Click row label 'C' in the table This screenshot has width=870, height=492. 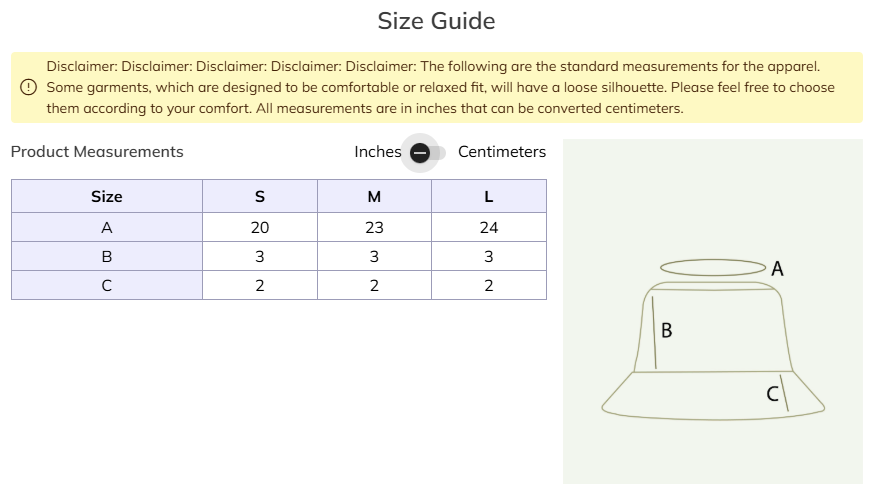click(x=107, y=285)
